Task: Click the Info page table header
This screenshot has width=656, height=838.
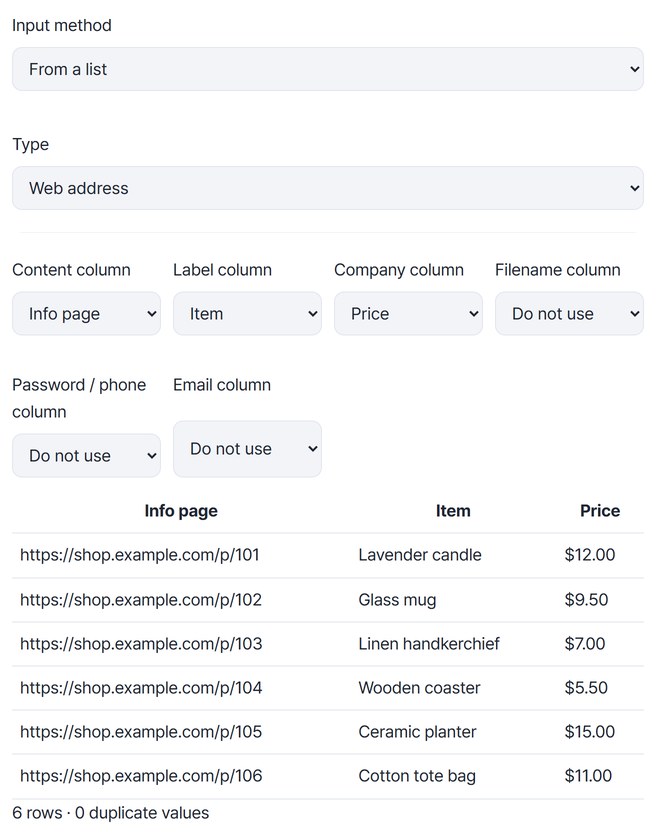Action: pyautogui.click(x=181, y=511)
